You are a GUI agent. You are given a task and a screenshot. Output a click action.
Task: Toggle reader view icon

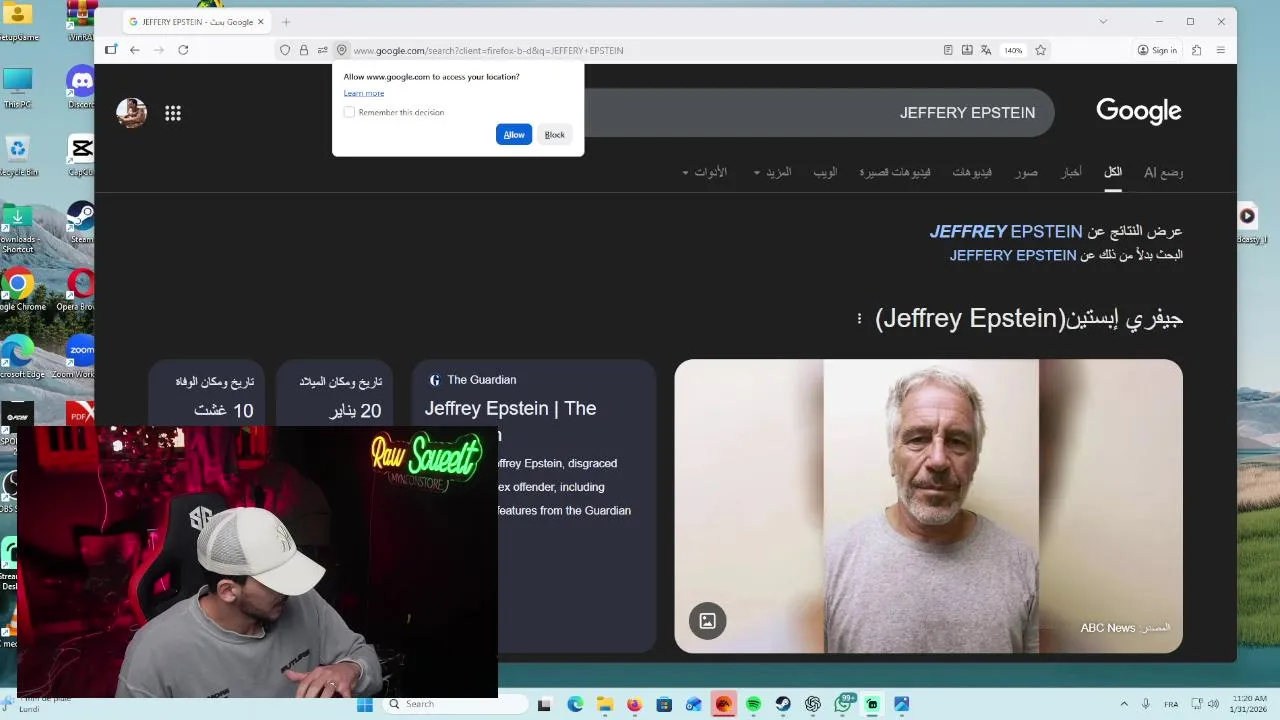click(948, 50)
